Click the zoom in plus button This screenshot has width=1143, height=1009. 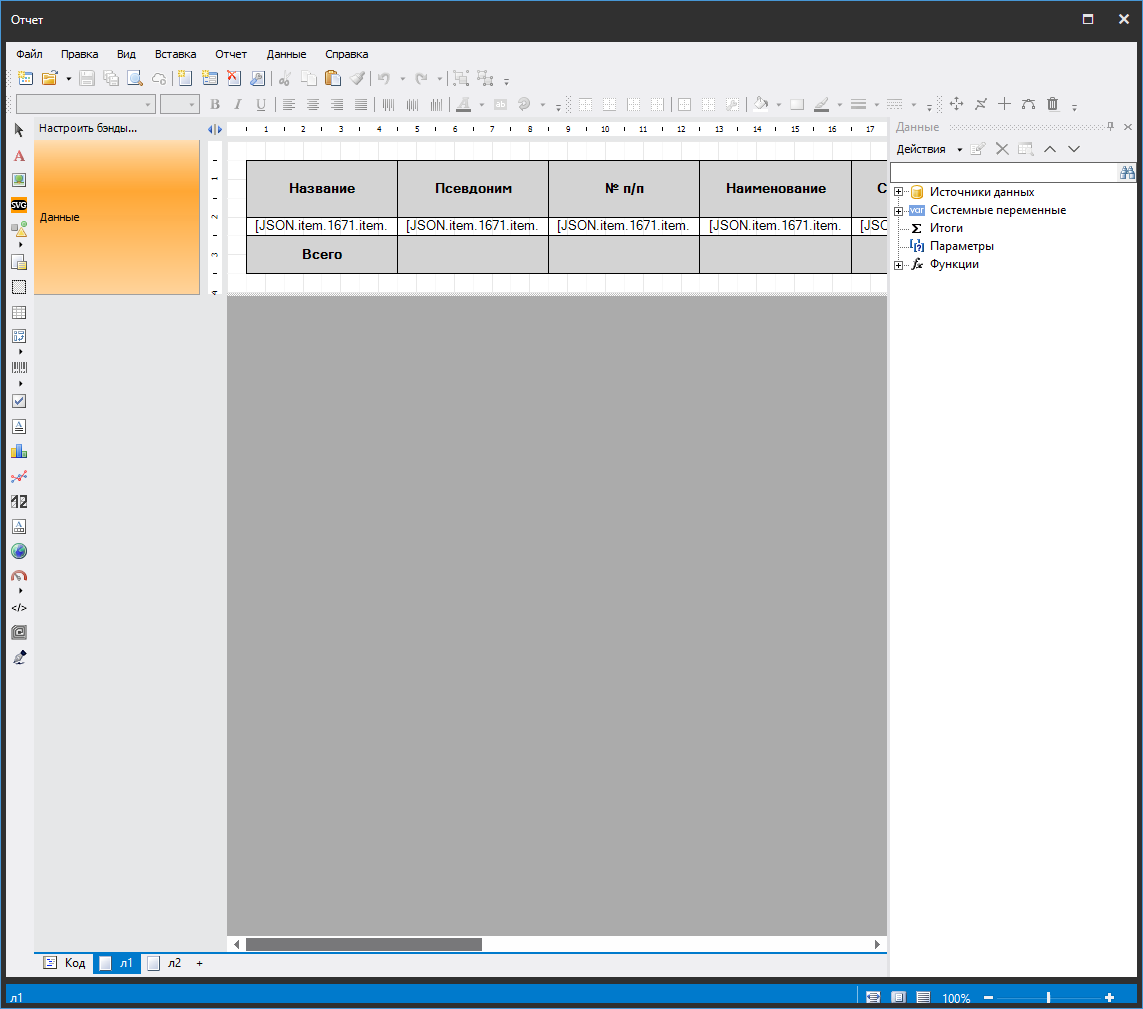[x=1109, y=998]
